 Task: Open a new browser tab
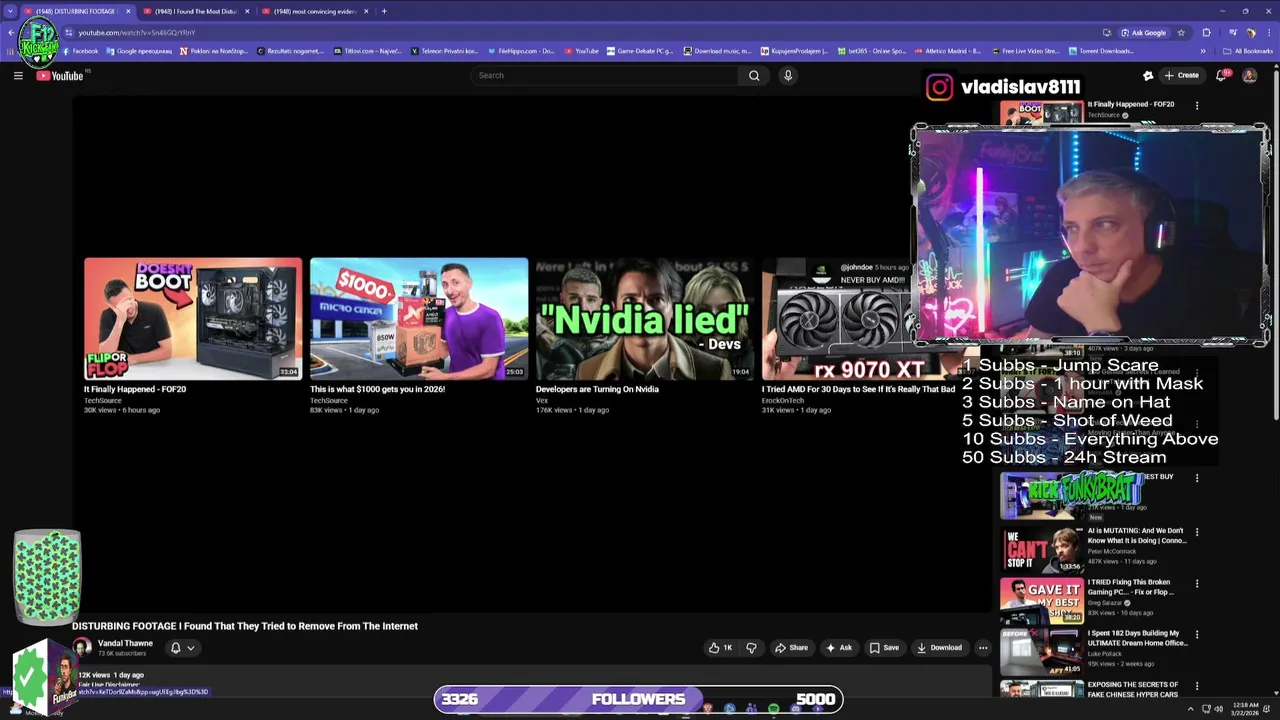[384, 11]
